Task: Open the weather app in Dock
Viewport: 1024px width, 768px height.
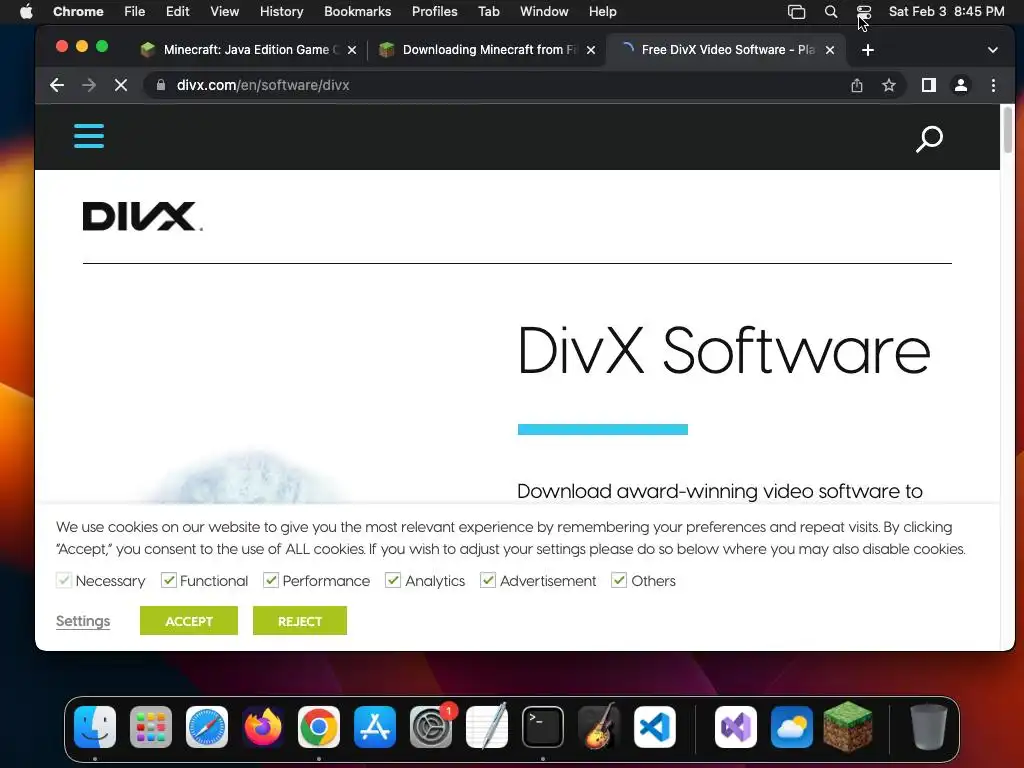Action: 792,726
